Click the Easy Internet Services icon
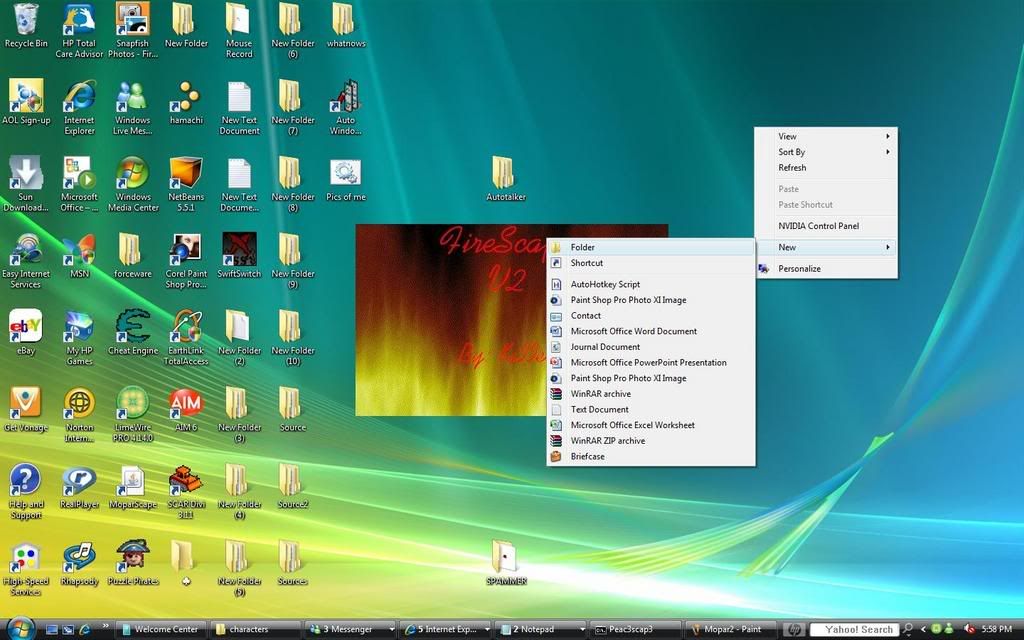This screenshot has height=640, width=1024. pos(25,261)
